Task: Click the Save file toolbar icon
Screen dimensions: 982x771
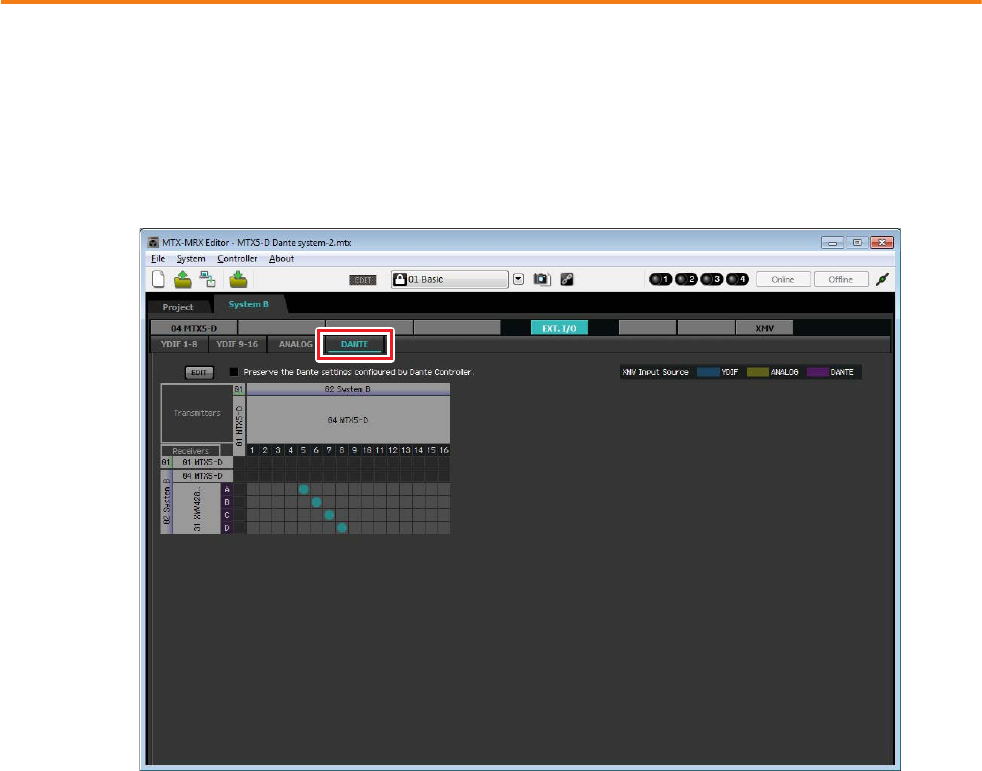Action: pos(238,279)
